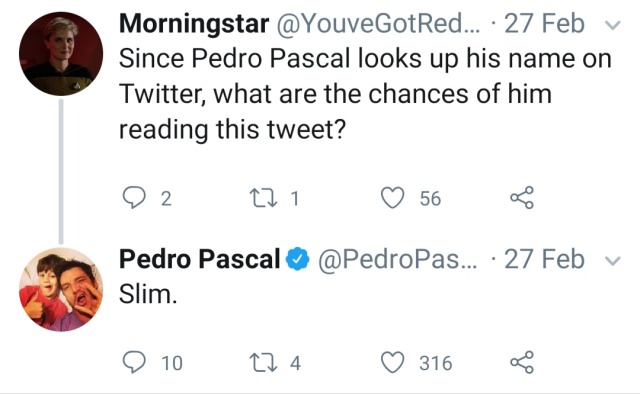Open the @YouveGotRed... handle
Image resolution: width=640 pixels, height=395 pixels.
pos(379,24)
